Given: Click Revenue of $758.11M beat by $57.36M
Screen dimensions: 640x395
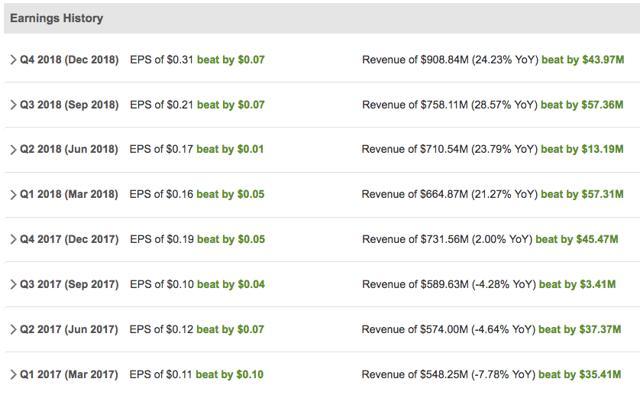Looking at the screenshot, I should [x=493, y=105].
